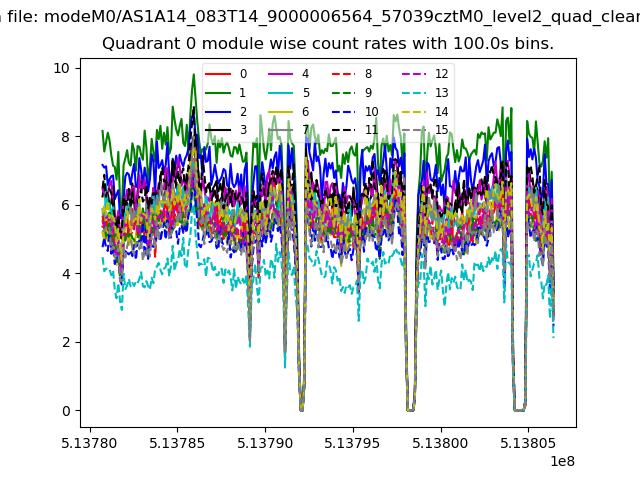Click the file path text at the top
Image resolution: width=640 pixels, height=480 pixels.
(x=320, y=14)
